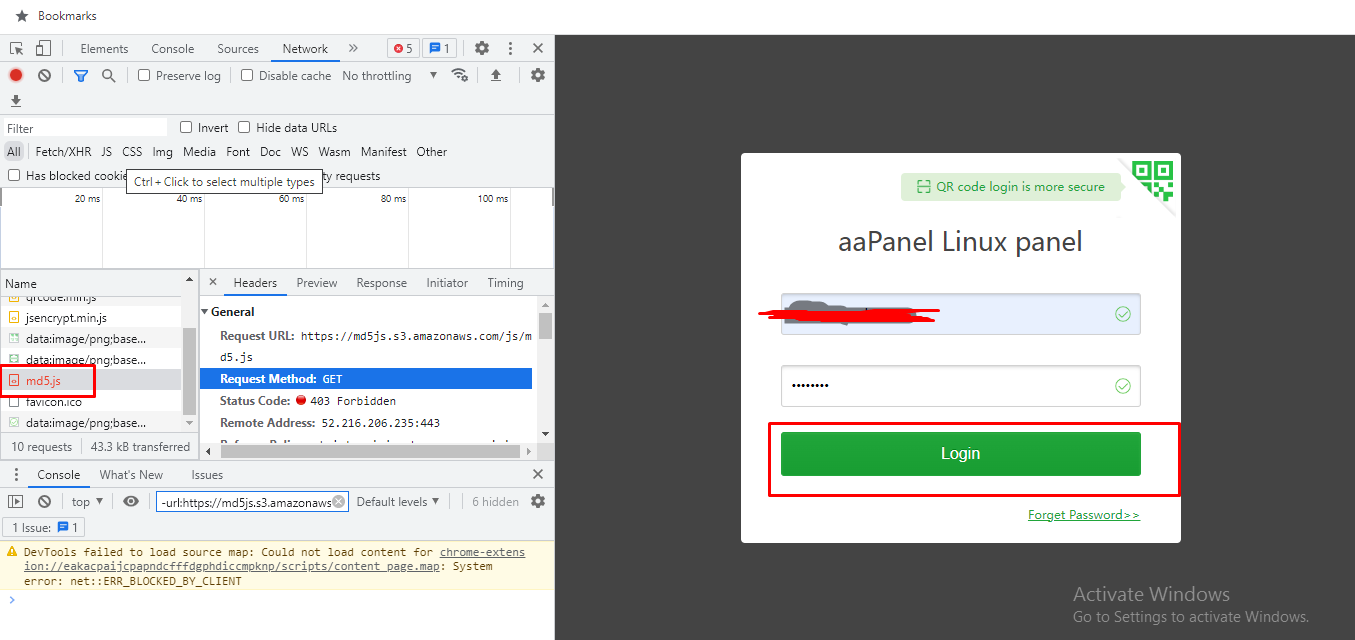Clear the console output
Image resolution: width=1355 pixels, height=640 pixels.
[x=44, y=502]
